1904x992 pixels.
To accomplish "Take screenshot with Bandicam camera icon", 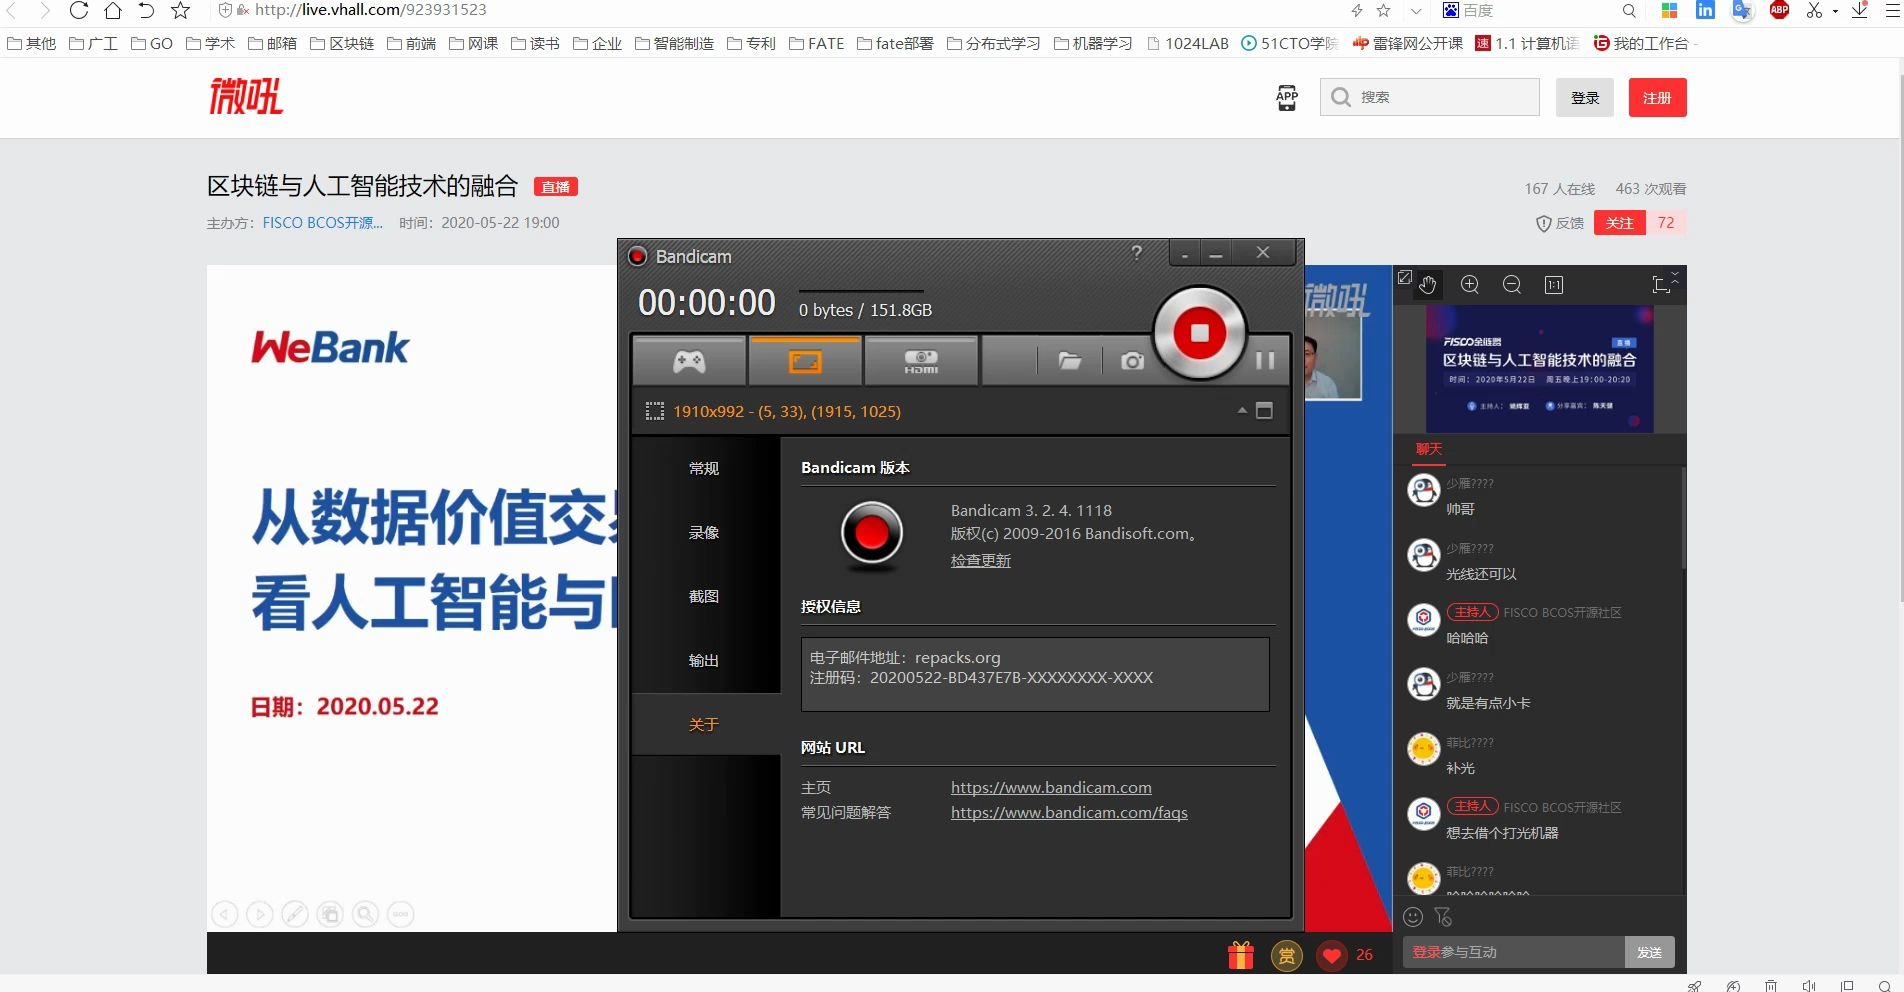I will (1132, 361).
